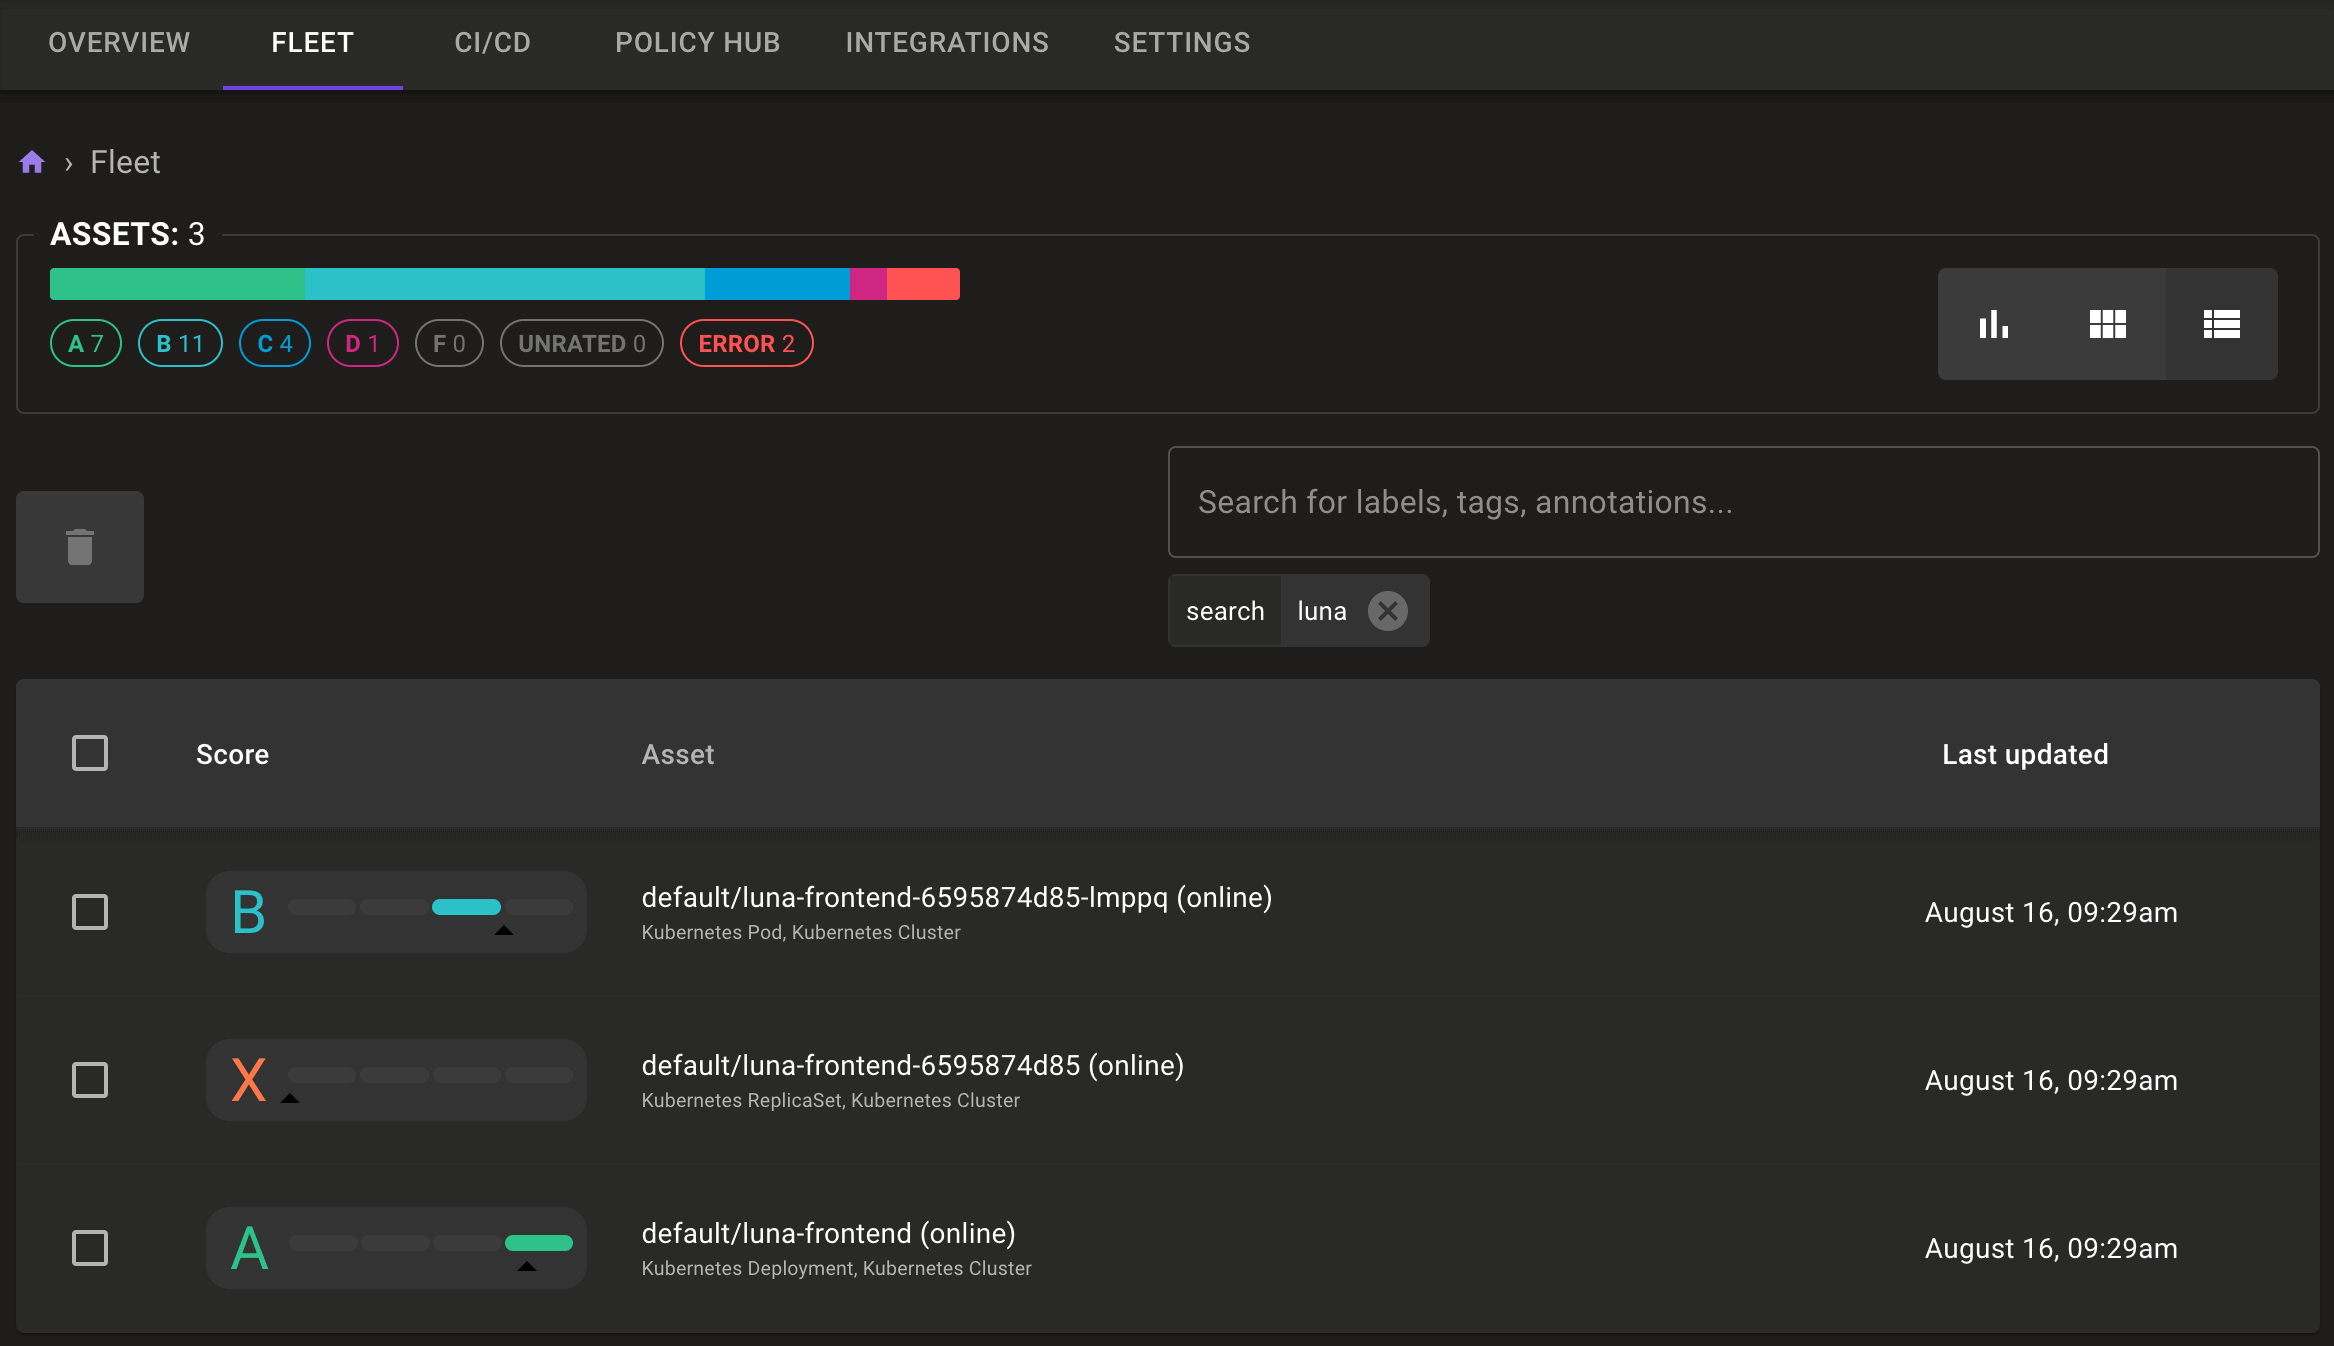
Task: Switch to list view
Action: [x=2221, y=324]
